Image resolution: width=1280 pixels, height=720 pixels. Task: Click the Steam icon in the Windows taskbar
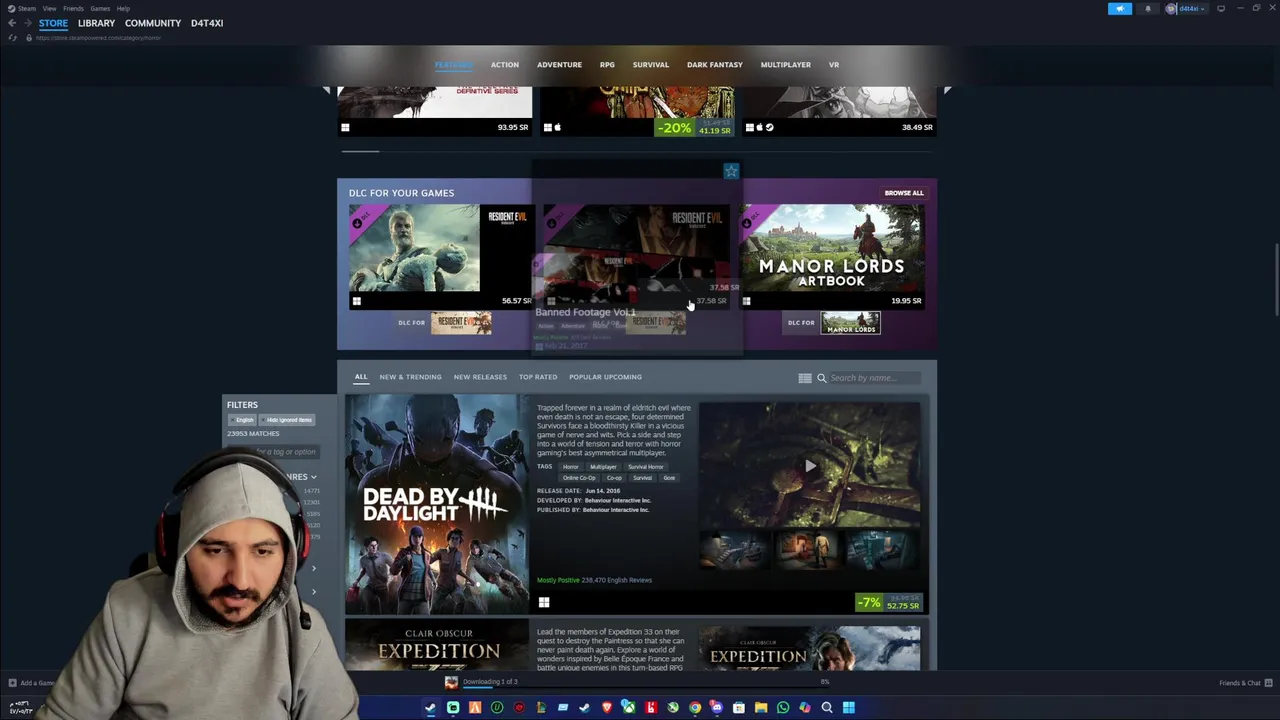431,708
